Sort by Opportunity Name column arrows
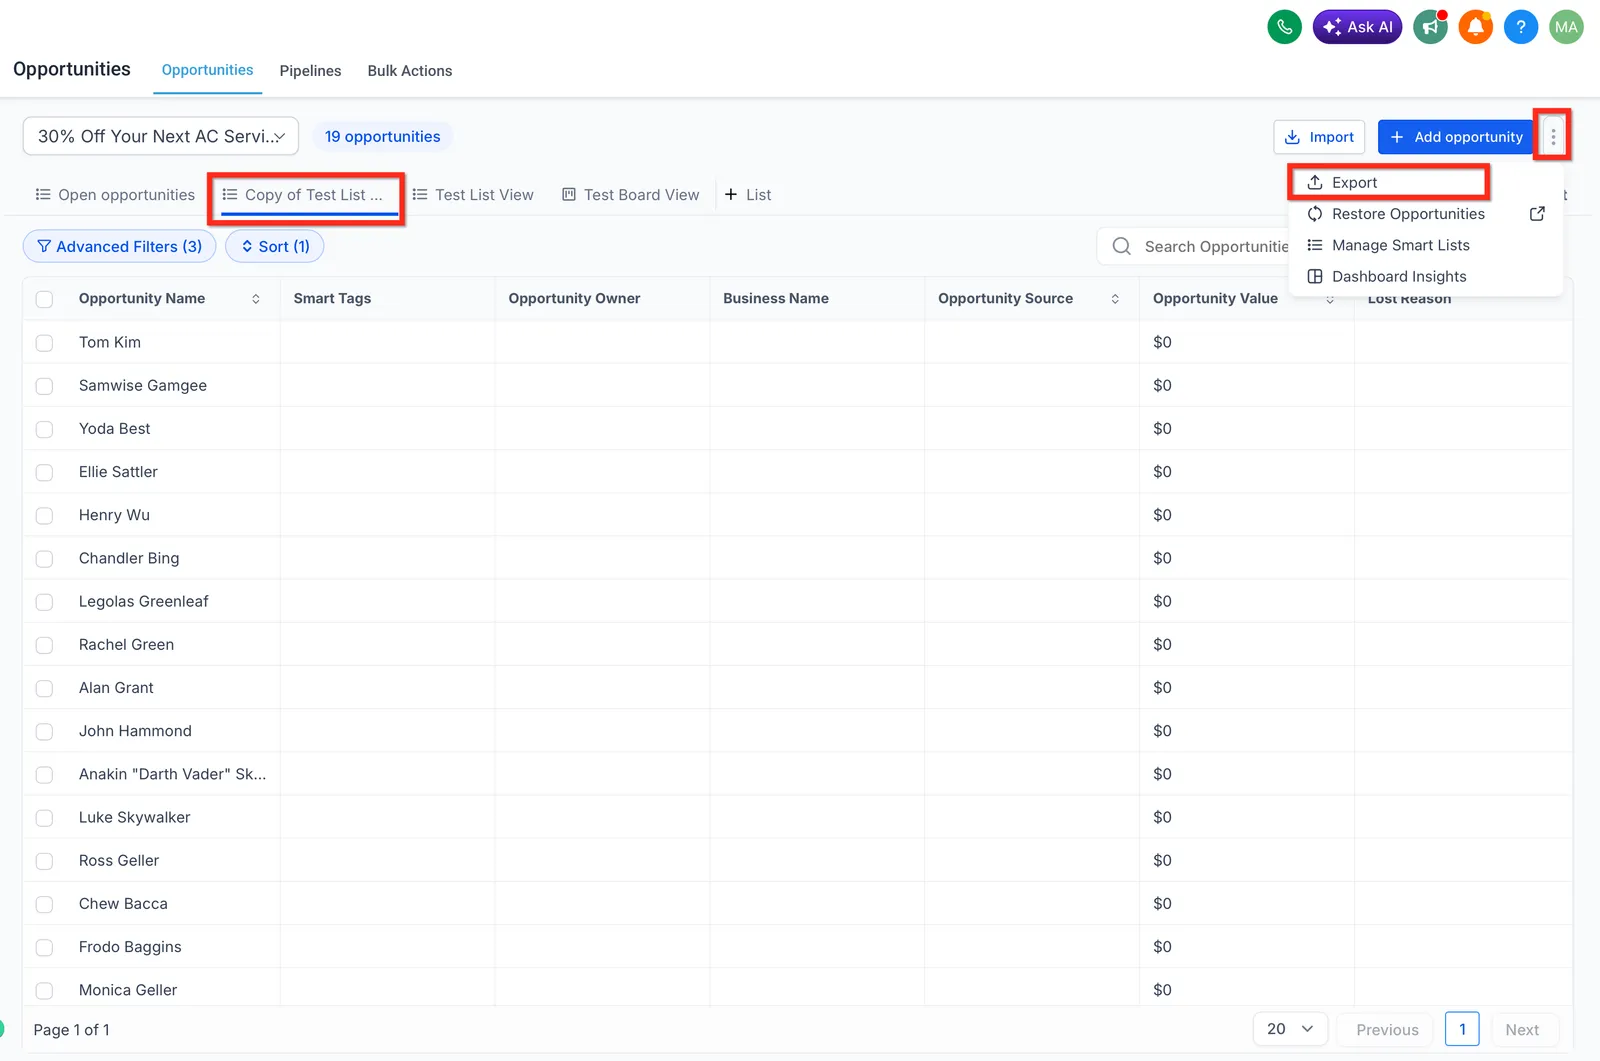This screenshot has width=1600, height=1061. click(256, 299)
